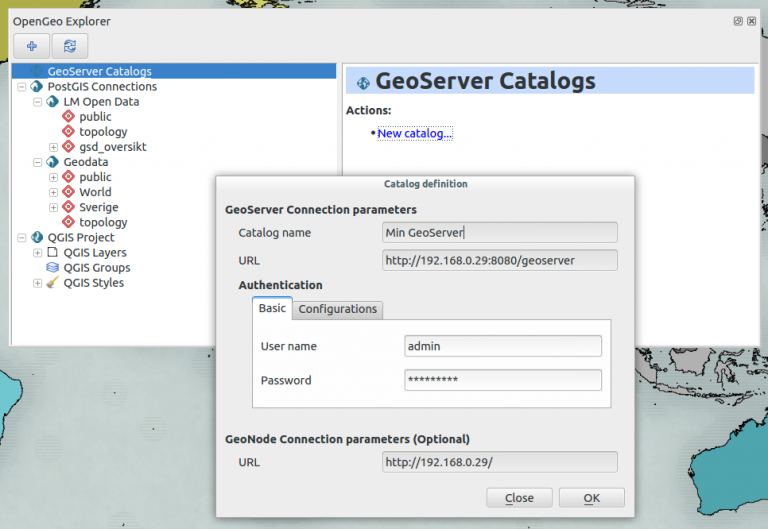Viewport: 768px width, 529px height.
Task: Expand the QGIS Styles node
Action: click(x=37, y=283)
